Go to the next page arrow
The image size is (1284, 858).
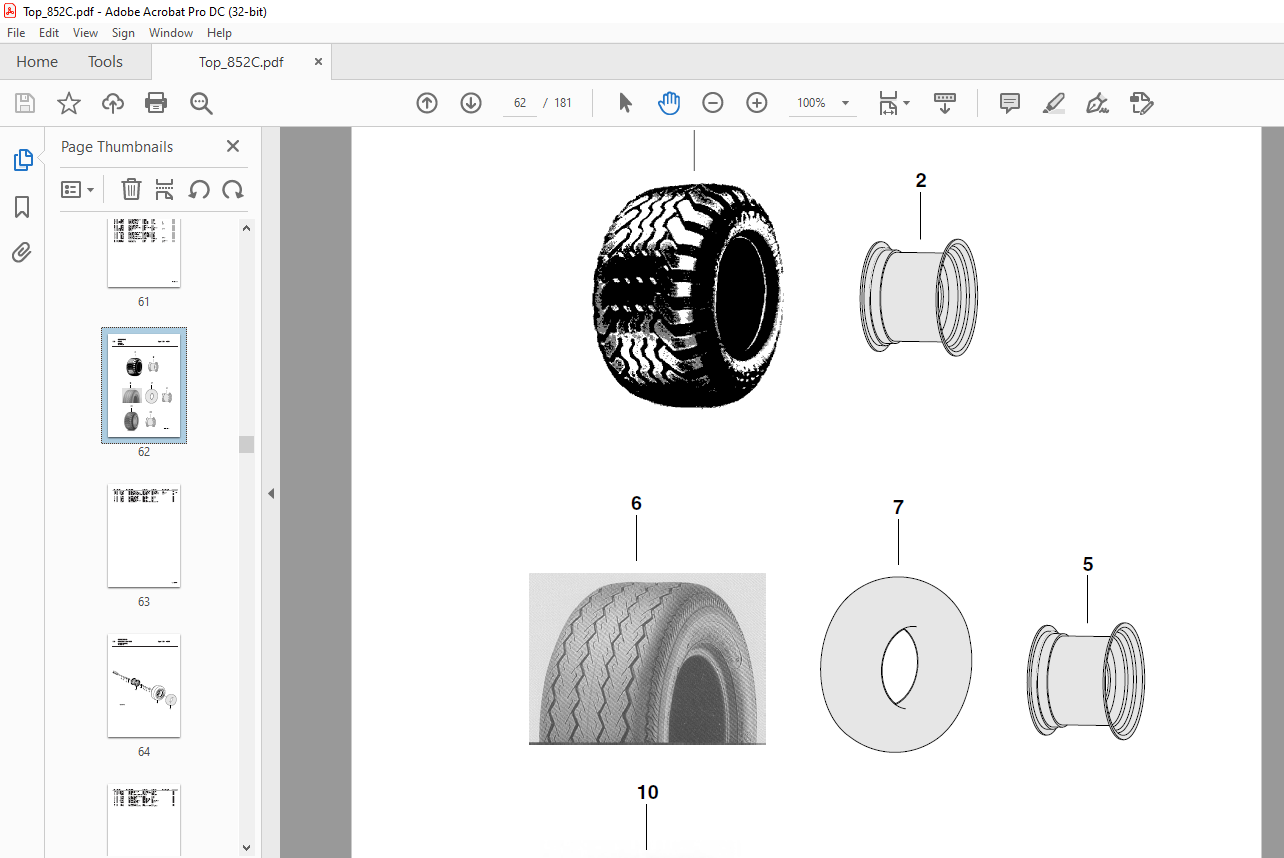click(471, 103)
